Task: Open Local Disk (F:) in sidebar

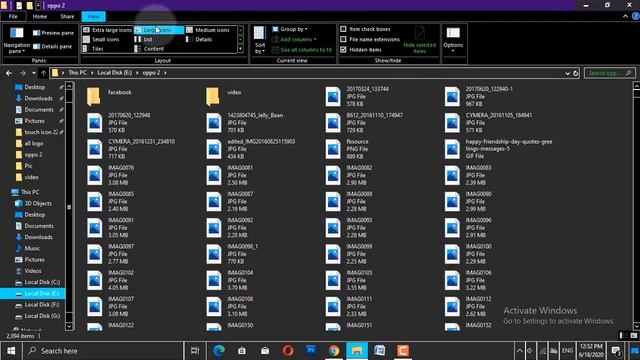Action: tap(38, 304)
